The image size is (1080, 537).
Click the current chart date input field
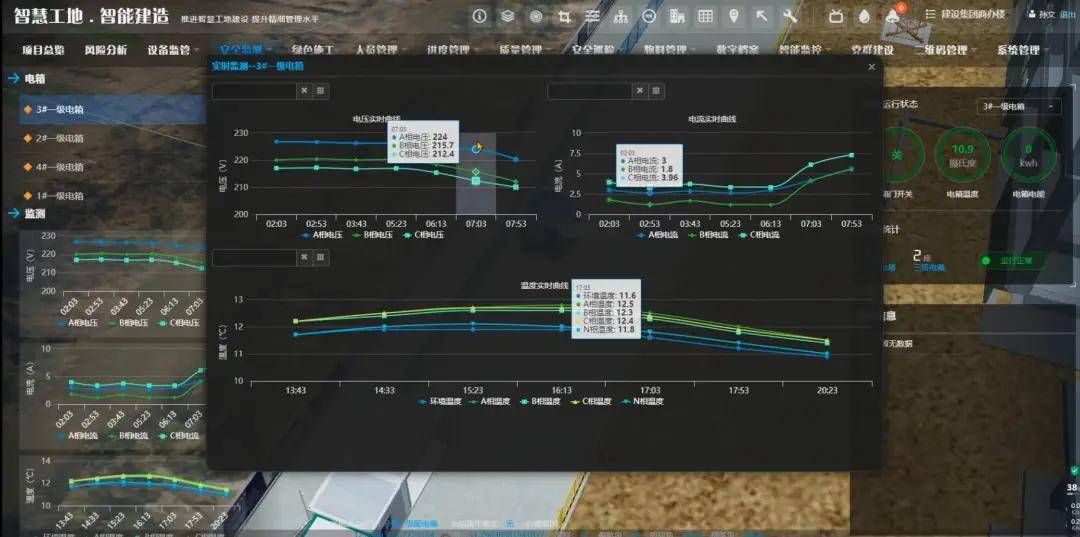pos(588,91)
